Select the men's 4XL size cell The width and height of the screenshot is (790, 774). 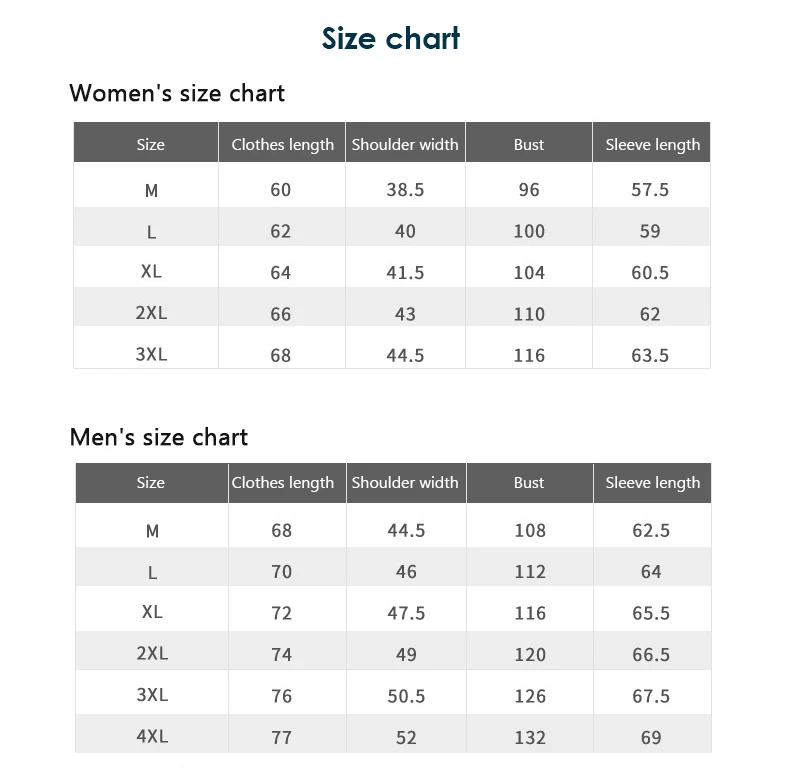[x=152, y=737]
